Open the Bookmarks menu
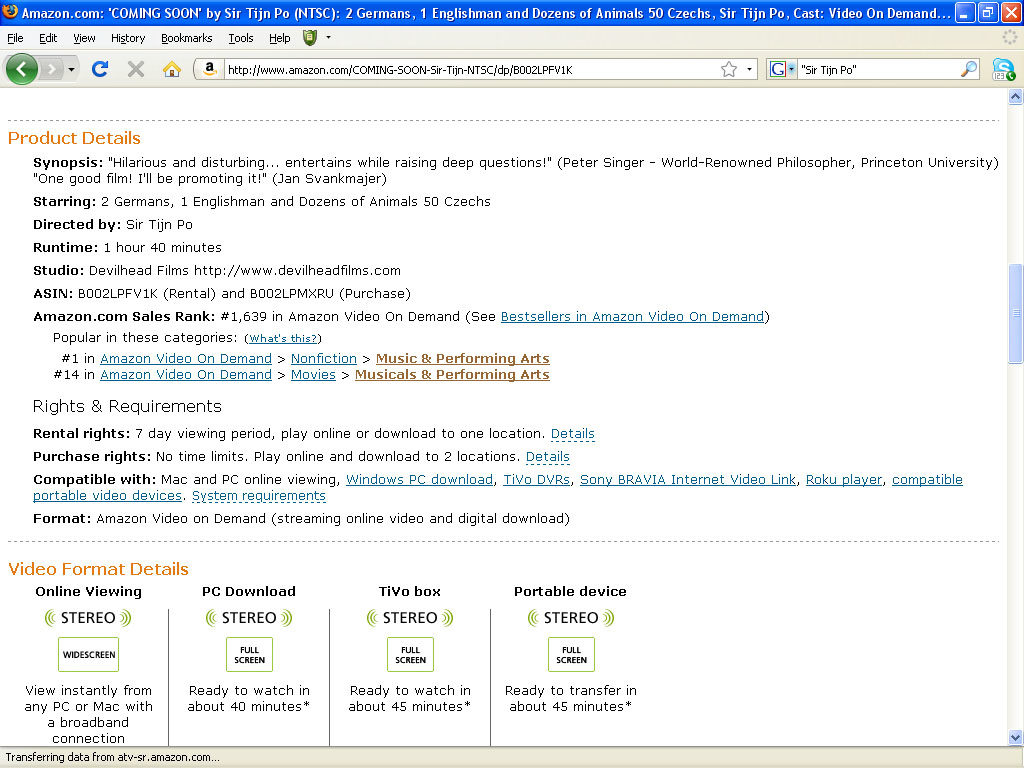The width and height of the screenshot is (1024, 768). coord(187,38)
